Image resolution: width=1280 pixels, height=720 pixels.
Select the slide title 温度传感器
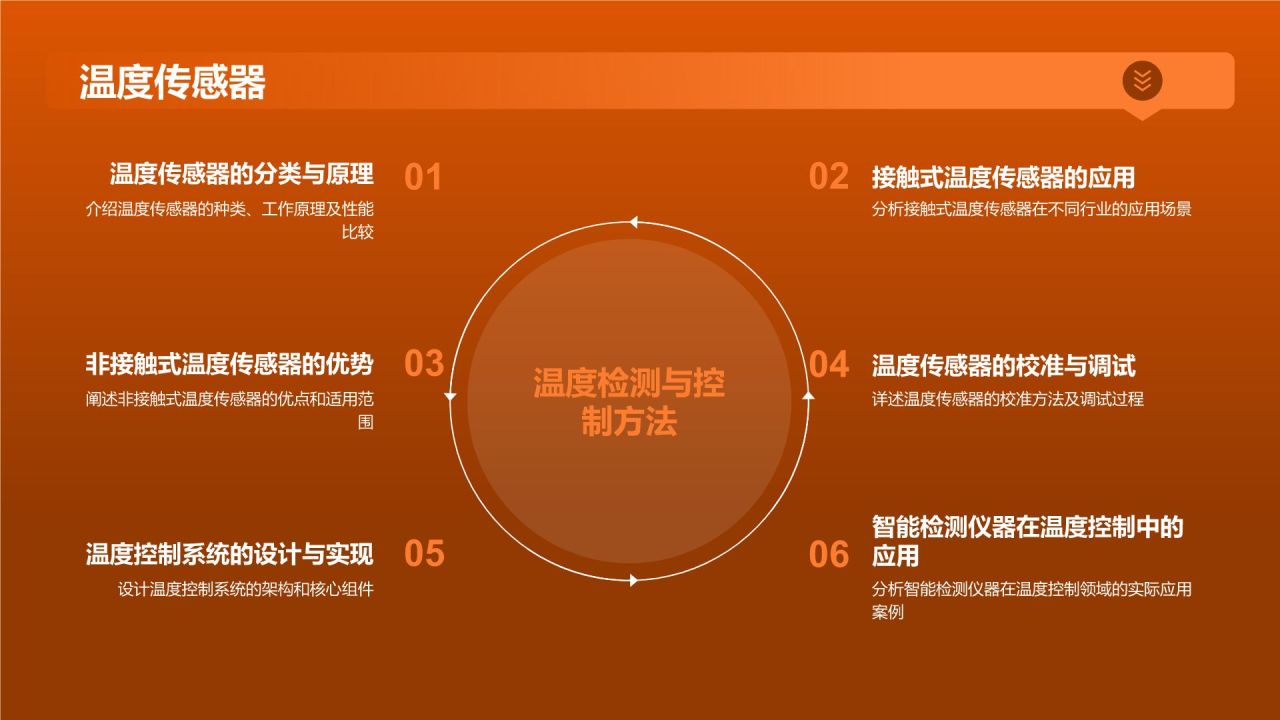coord(172,82)
